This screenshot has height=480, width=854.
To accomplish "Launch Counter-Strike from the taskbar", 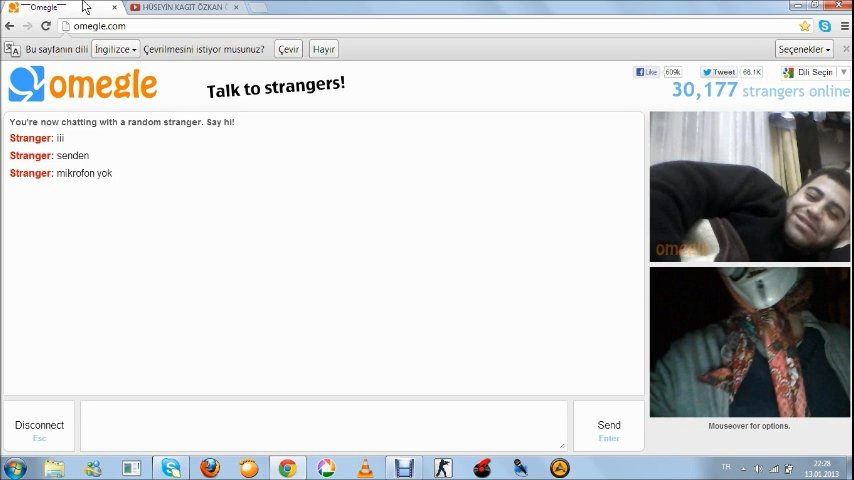I will 443,468.
